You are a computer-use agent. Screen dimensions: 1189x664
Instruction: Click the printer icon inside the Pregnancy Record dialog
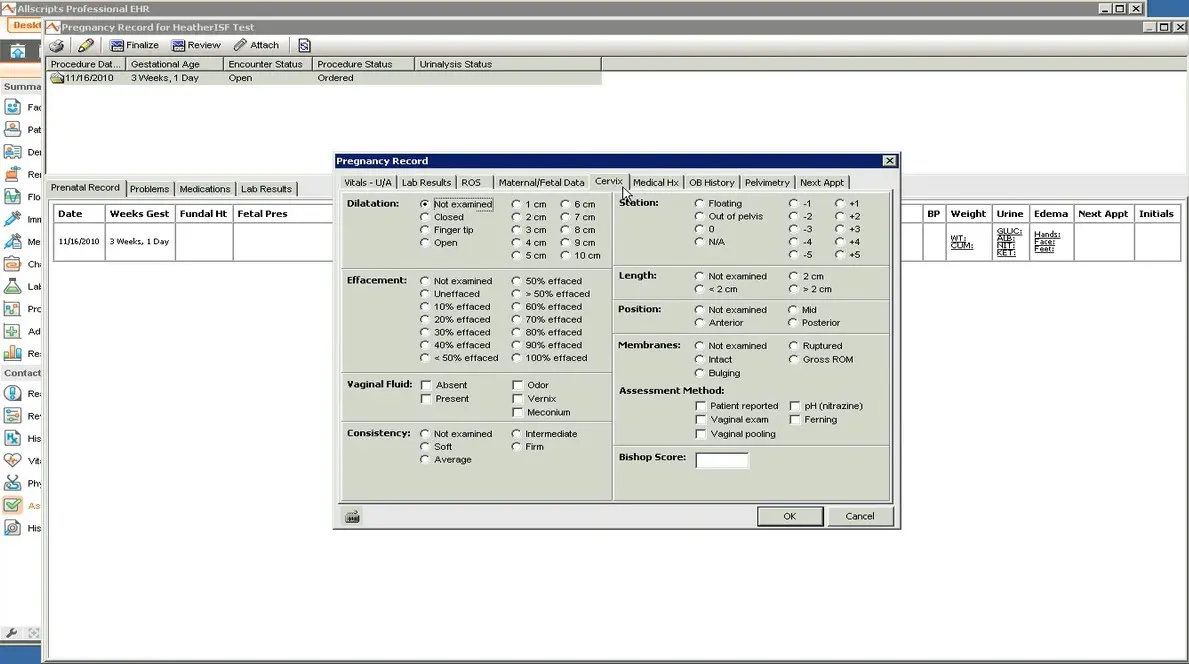[x=352, y=516]
